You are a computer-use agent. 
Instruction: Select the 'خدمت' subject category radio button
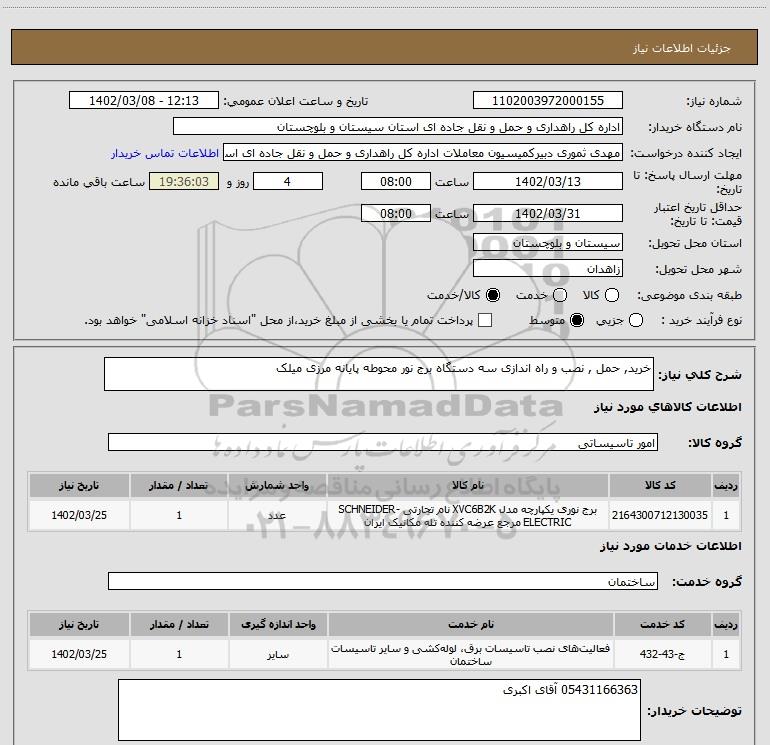click(x=560, y=295)
